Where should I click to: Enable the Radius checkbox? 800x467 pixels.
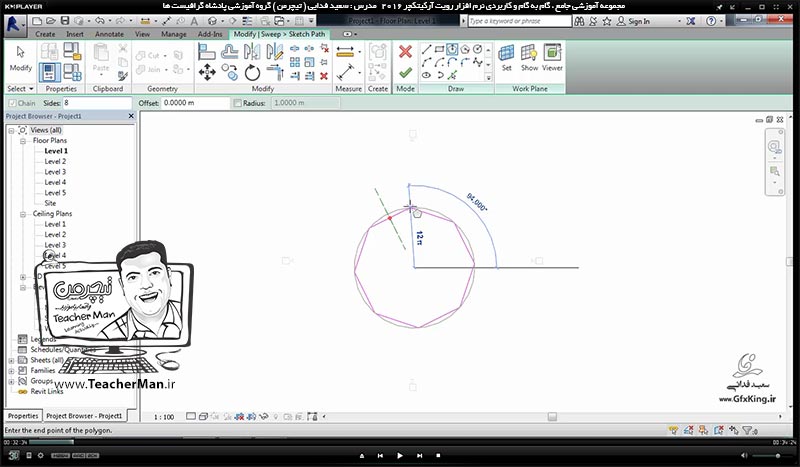(x=237, y=103)
